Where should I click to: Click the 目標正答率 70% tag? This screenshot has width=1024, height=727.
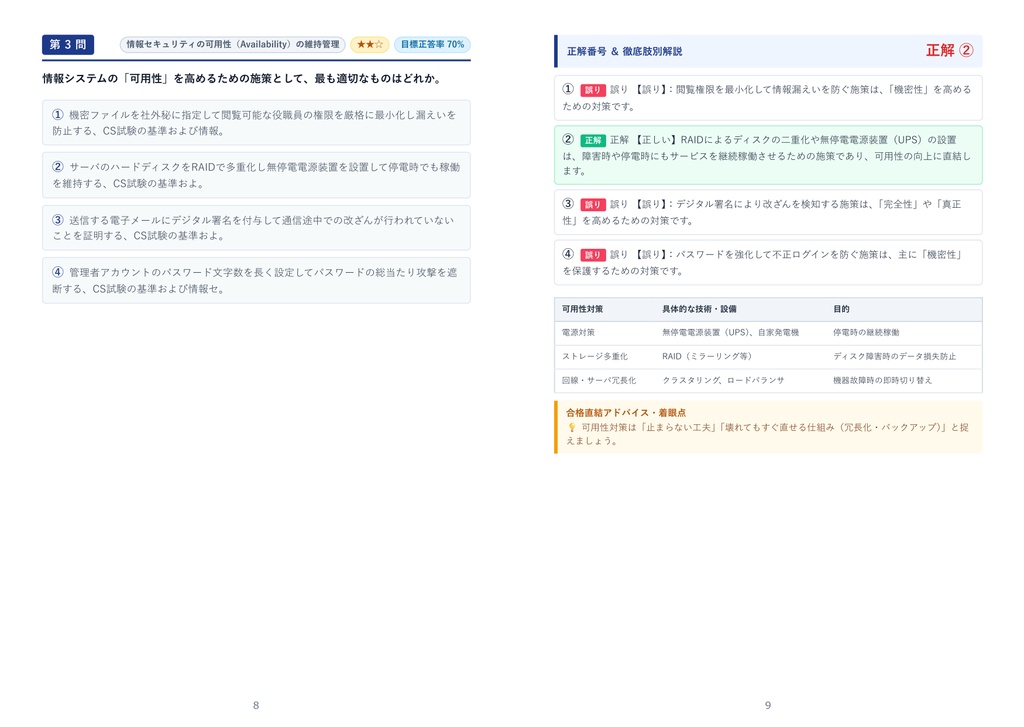tap(432, 44)
